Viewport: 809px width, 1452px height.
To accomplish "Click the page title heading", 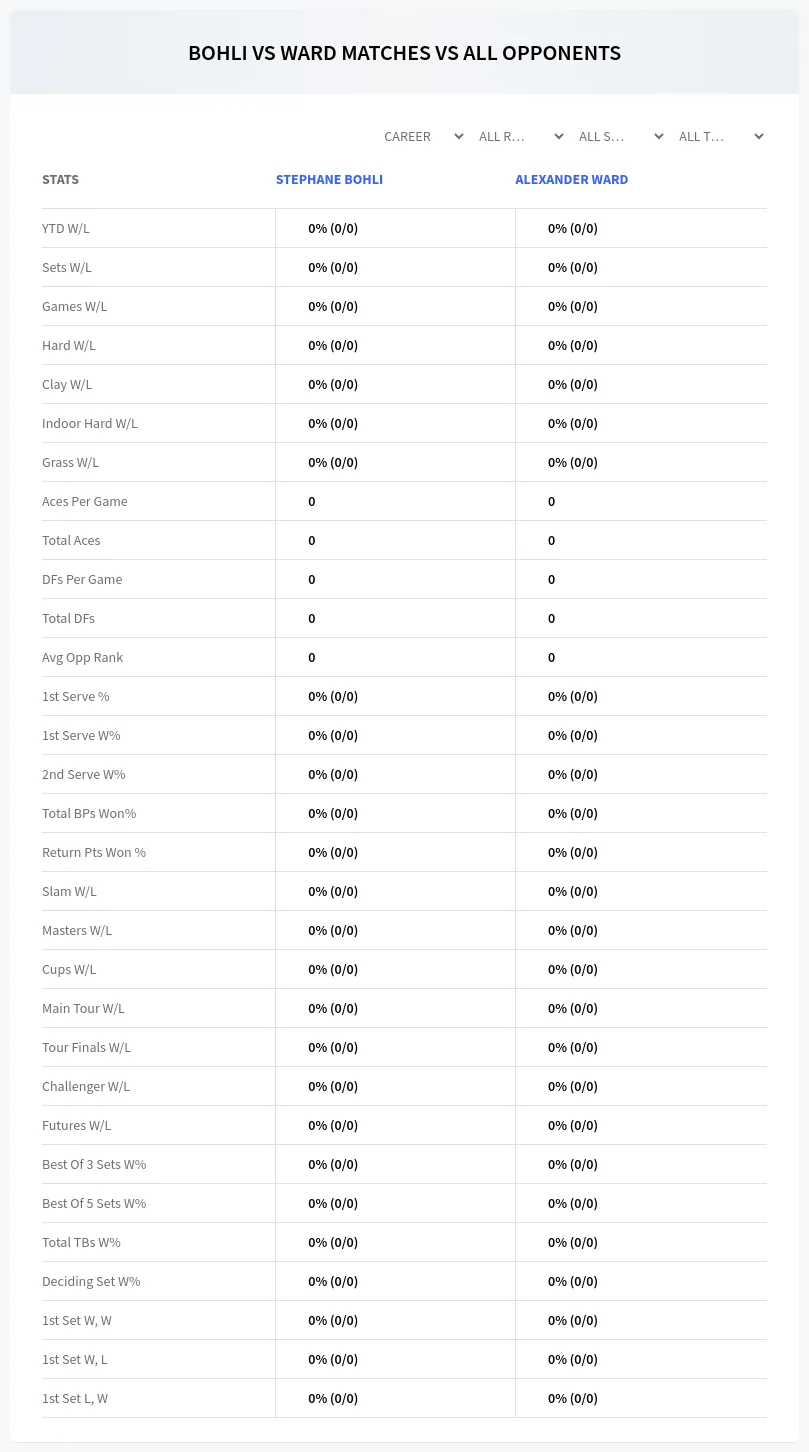I will point(404,53).
